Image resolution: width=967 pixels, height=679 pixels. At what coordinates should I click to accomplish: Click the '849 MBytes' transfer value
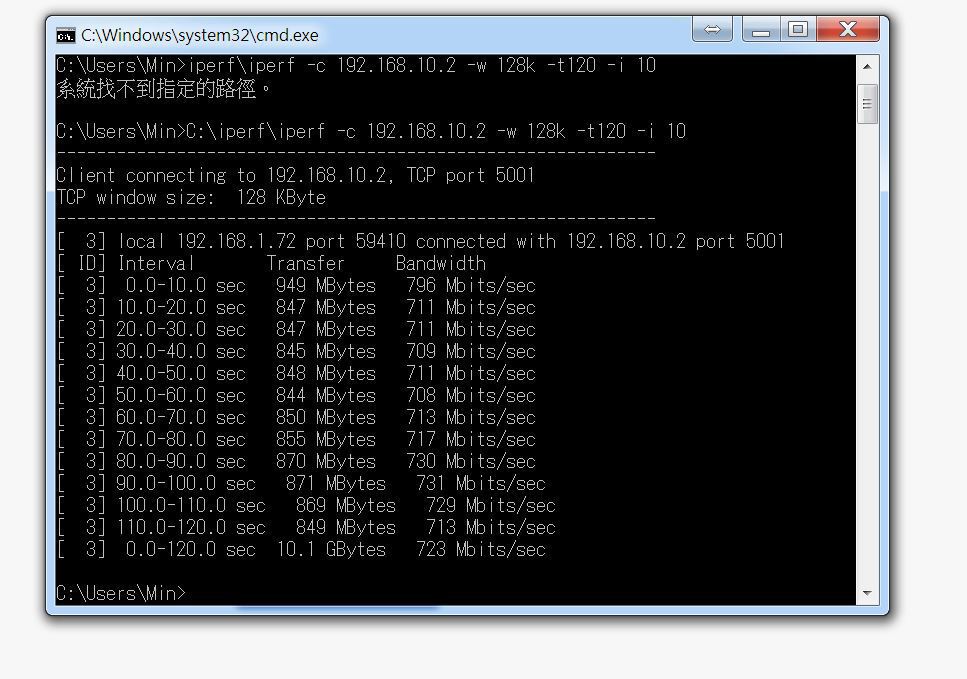(345, 527)
